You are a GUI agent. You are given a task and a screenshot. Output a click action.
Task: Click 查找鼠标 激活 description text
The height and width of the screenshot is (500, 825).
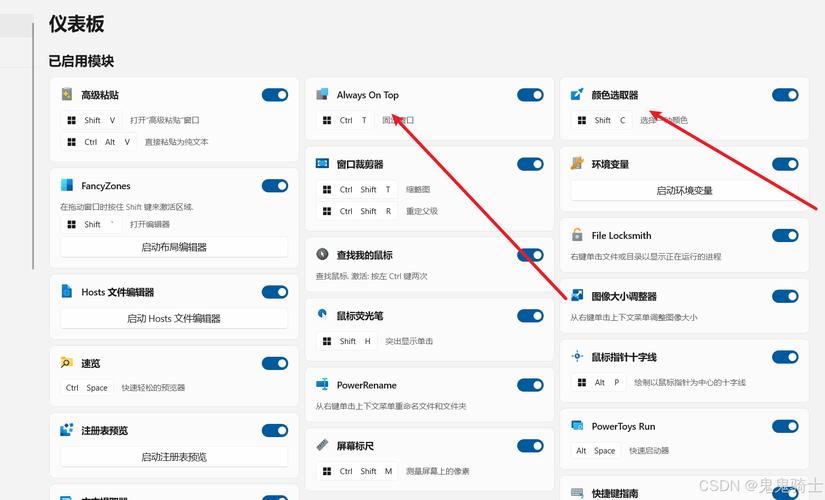coord(371,276)
